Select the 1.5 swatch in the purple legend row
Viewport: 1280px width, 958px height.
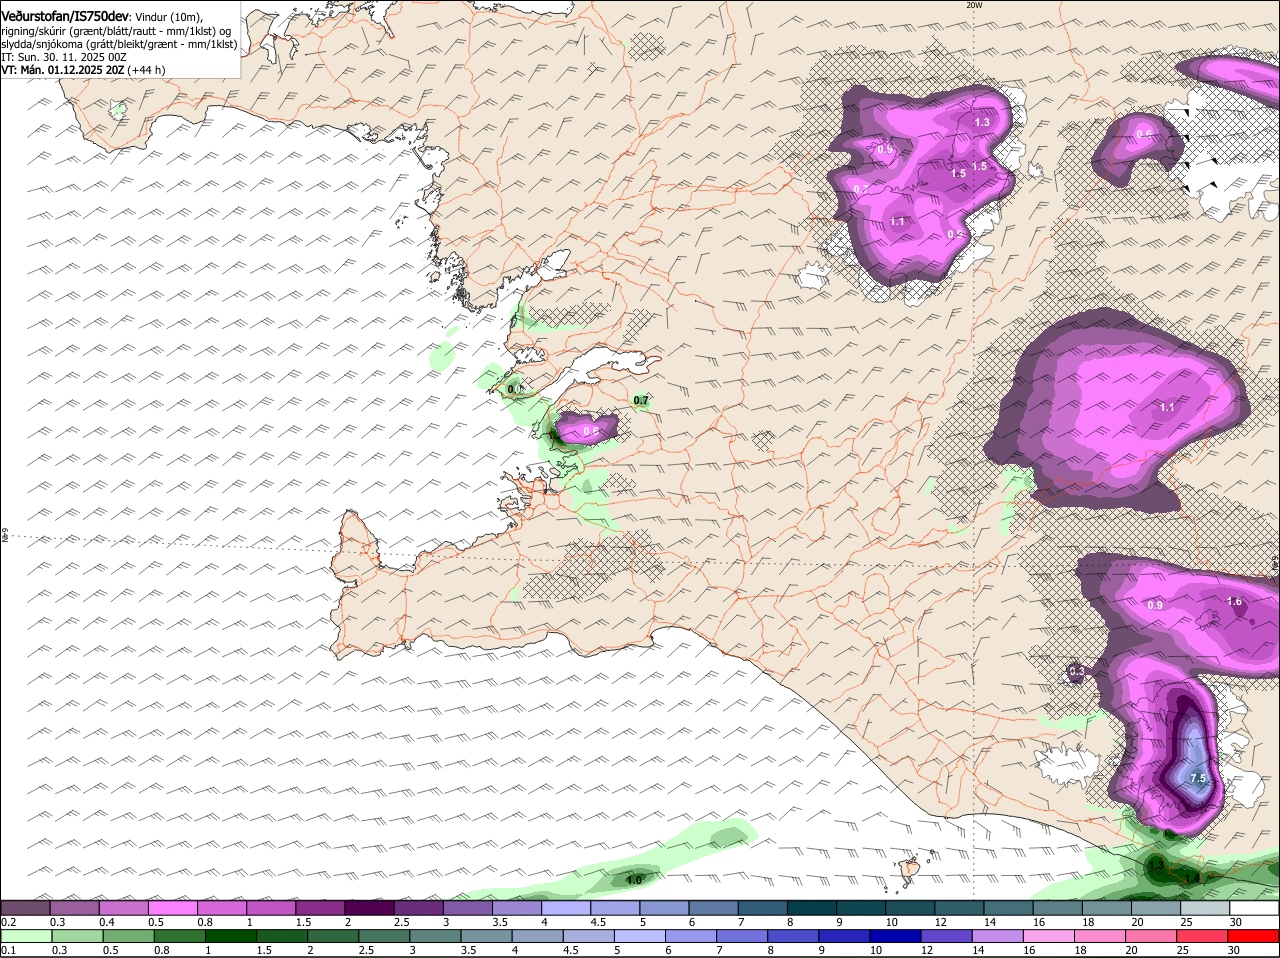click(x=320, y=907)
